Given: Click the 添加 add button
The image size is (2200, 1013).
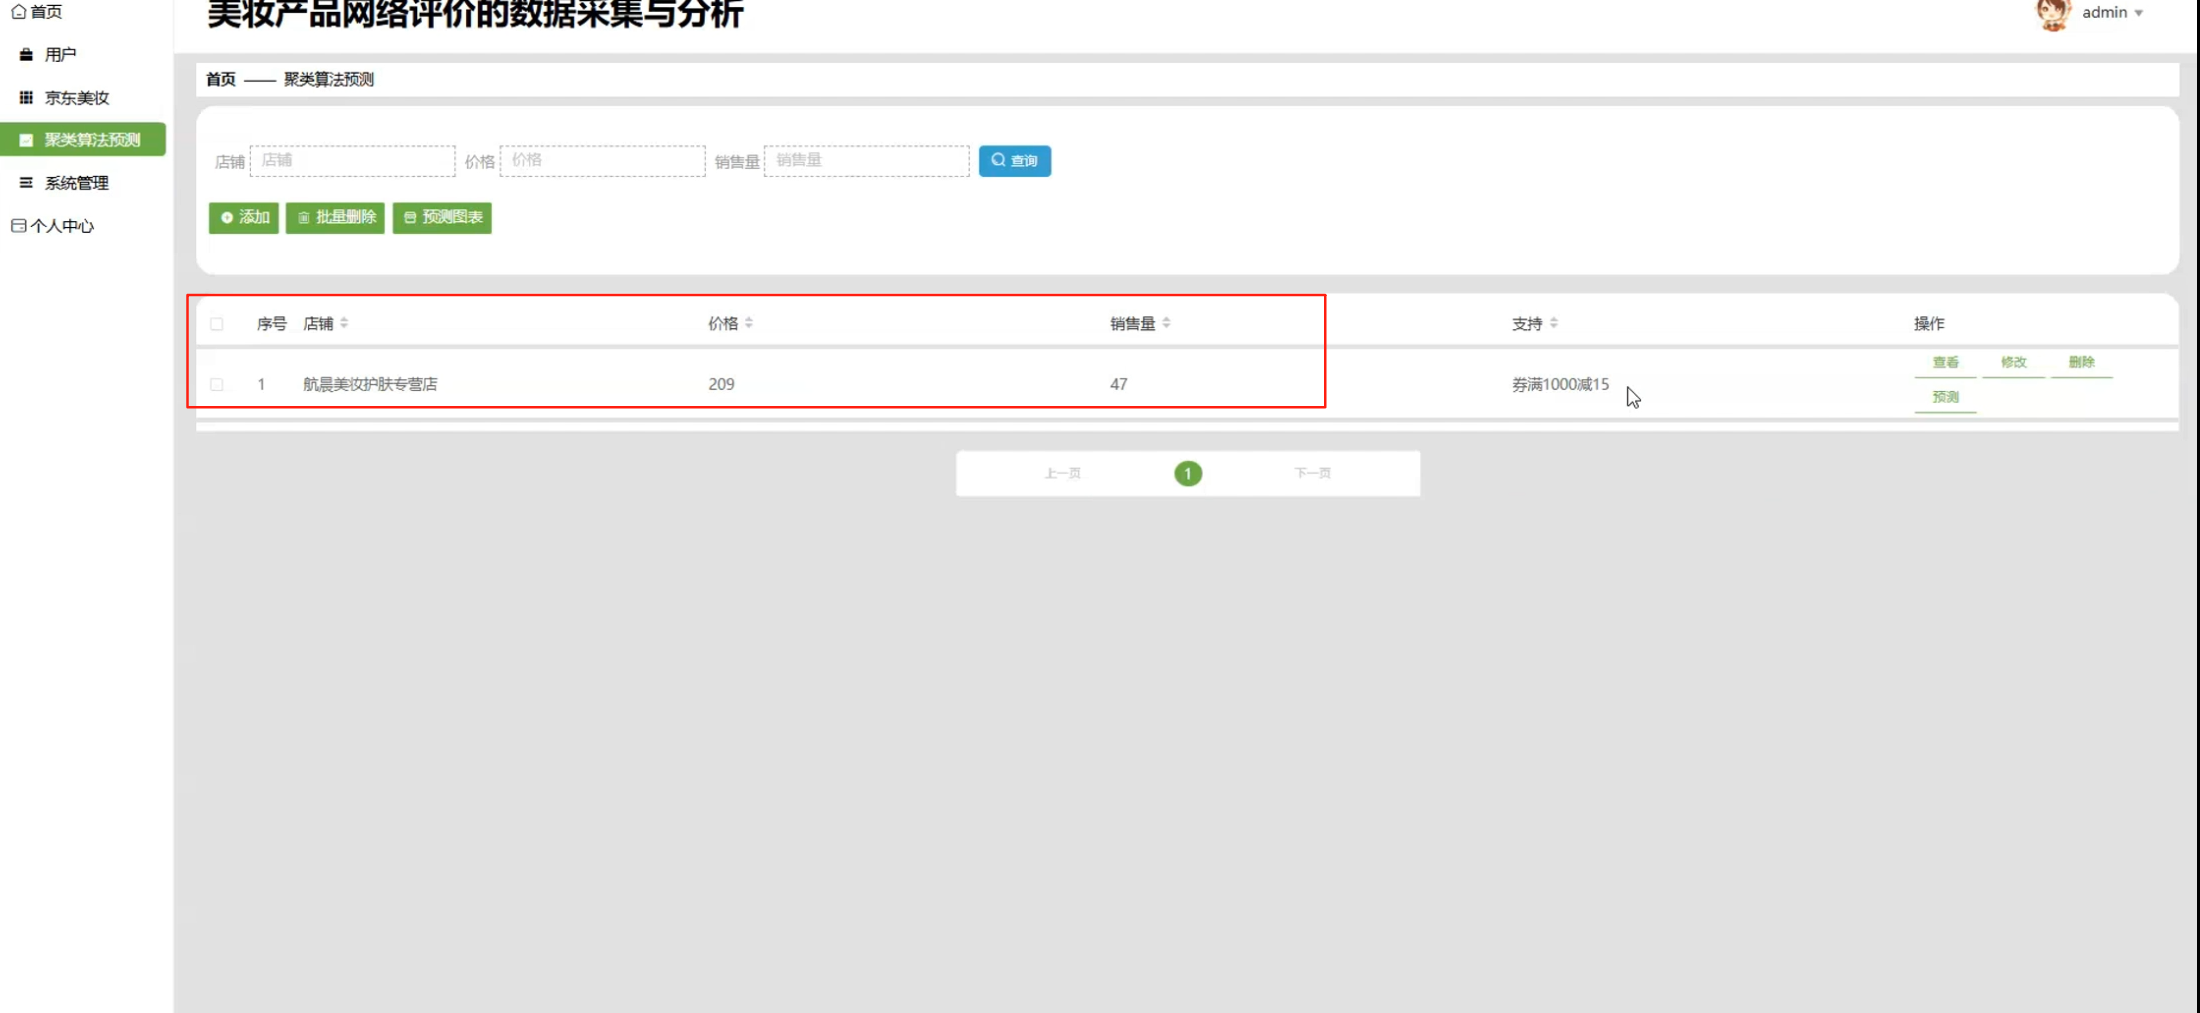Looking at the screenshot, I should tap(244, 217).
